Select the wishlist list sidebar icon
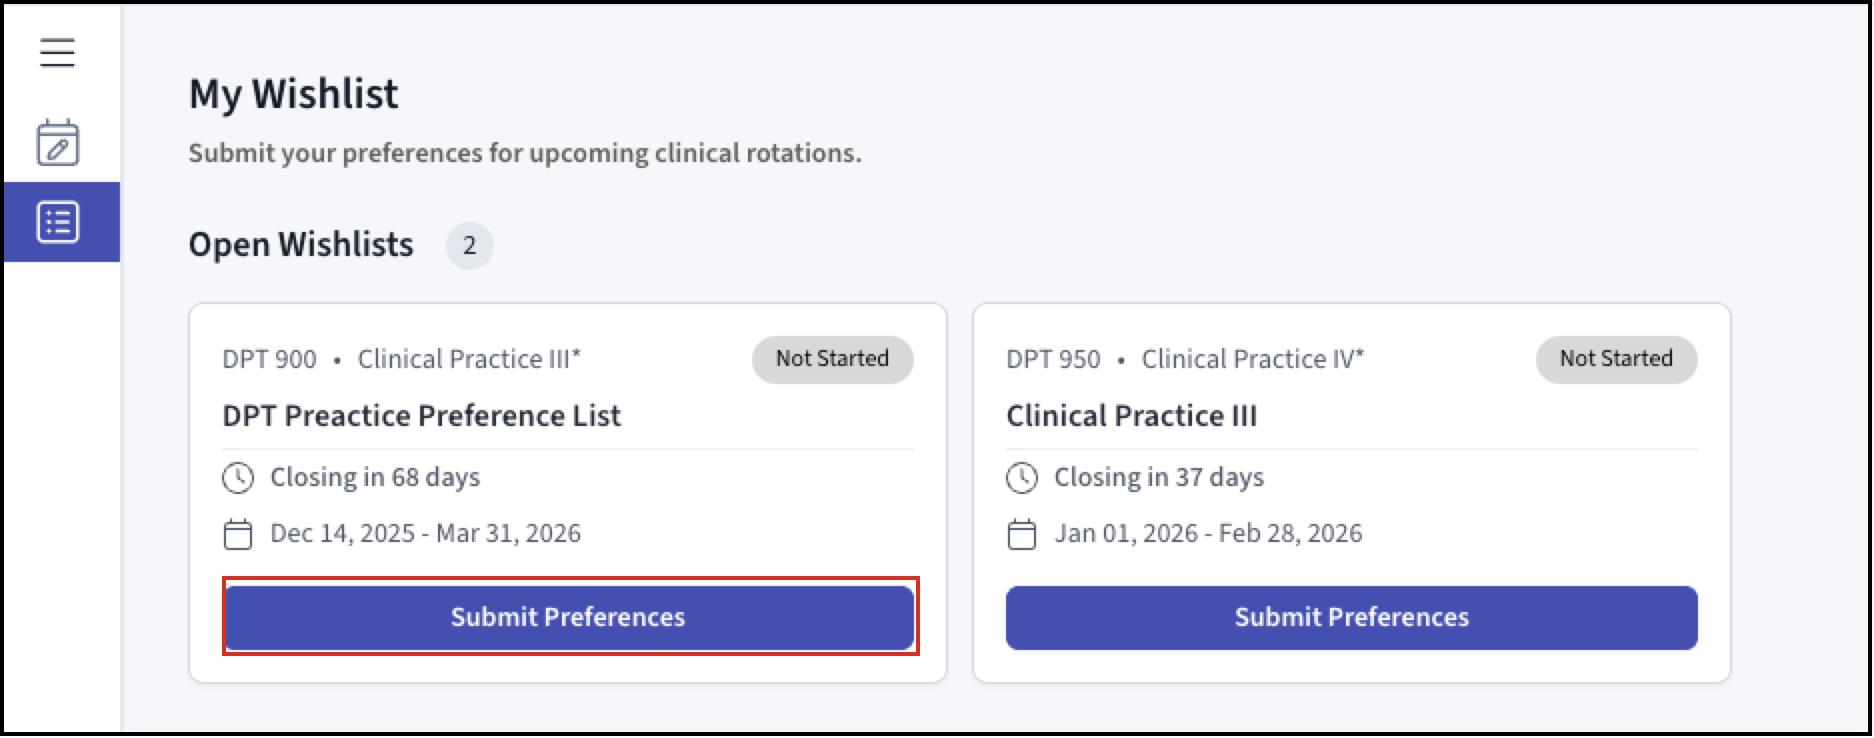This screenshot has width=1874, height=738. 58,222
